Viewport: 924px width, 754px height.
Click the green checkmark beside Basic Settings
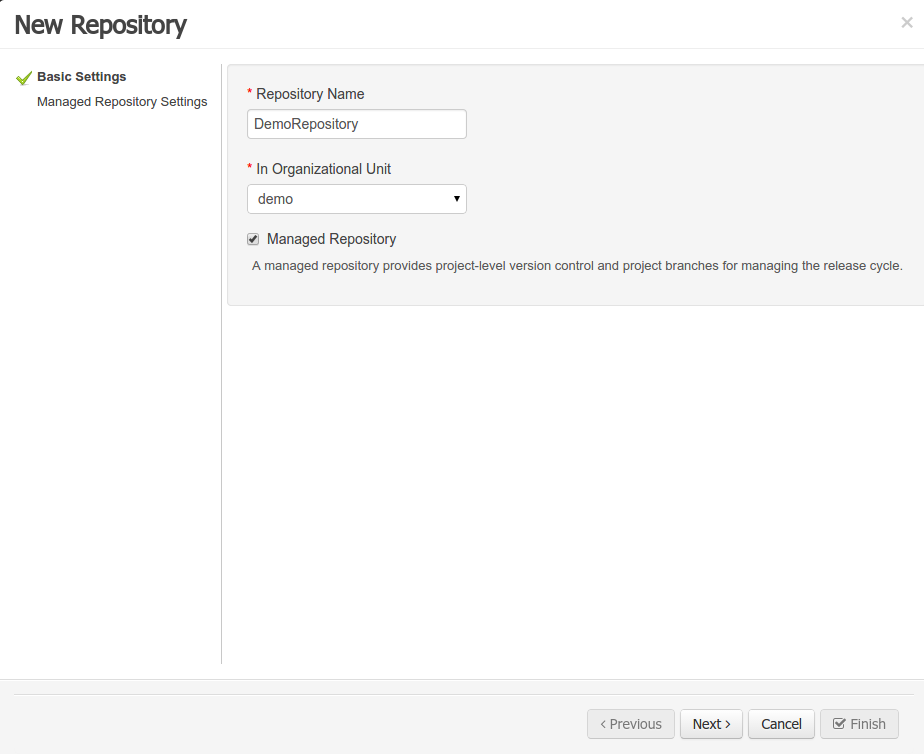tap(24, 78)
